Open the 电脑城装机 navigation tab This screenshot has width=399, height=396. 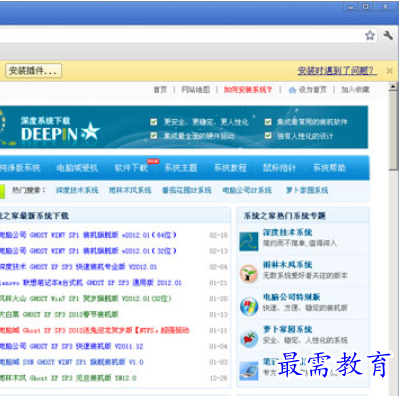[x=77, y=168]
